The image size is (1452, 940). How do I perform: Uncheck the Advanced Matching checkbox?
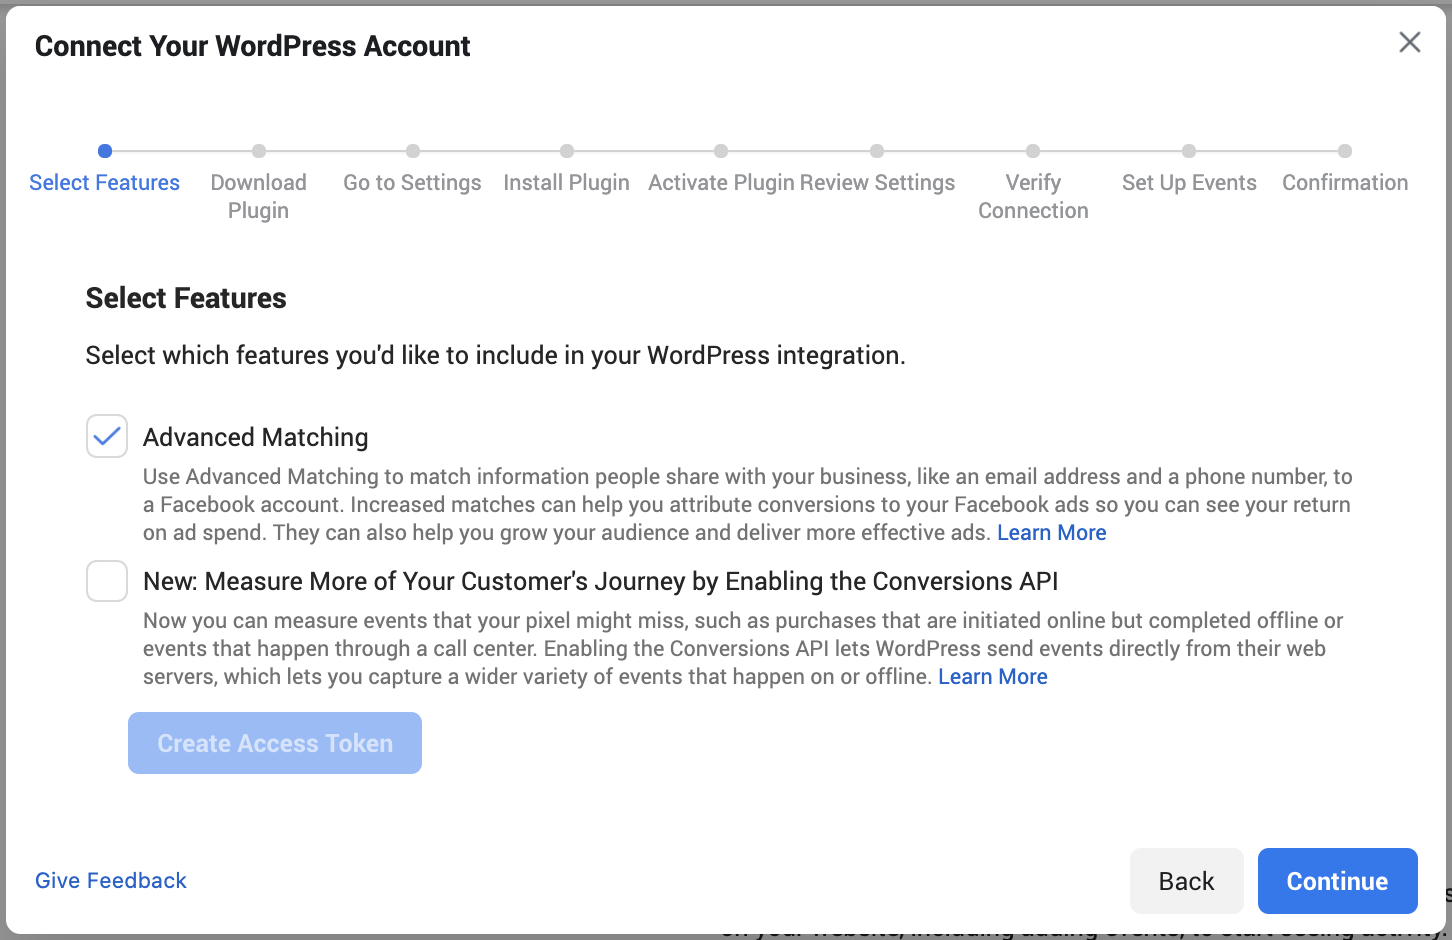click(107, 436)
